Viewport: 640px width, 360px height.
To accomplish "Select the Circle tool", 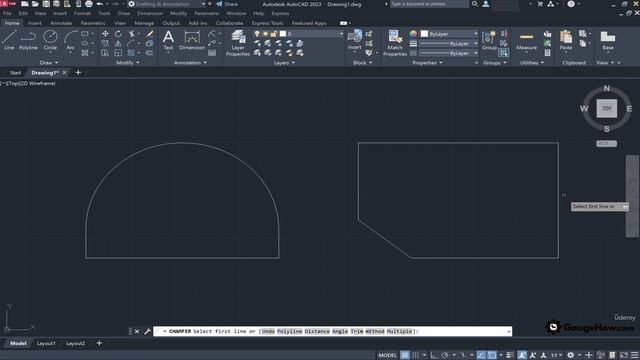I will [x=50, y=40].
